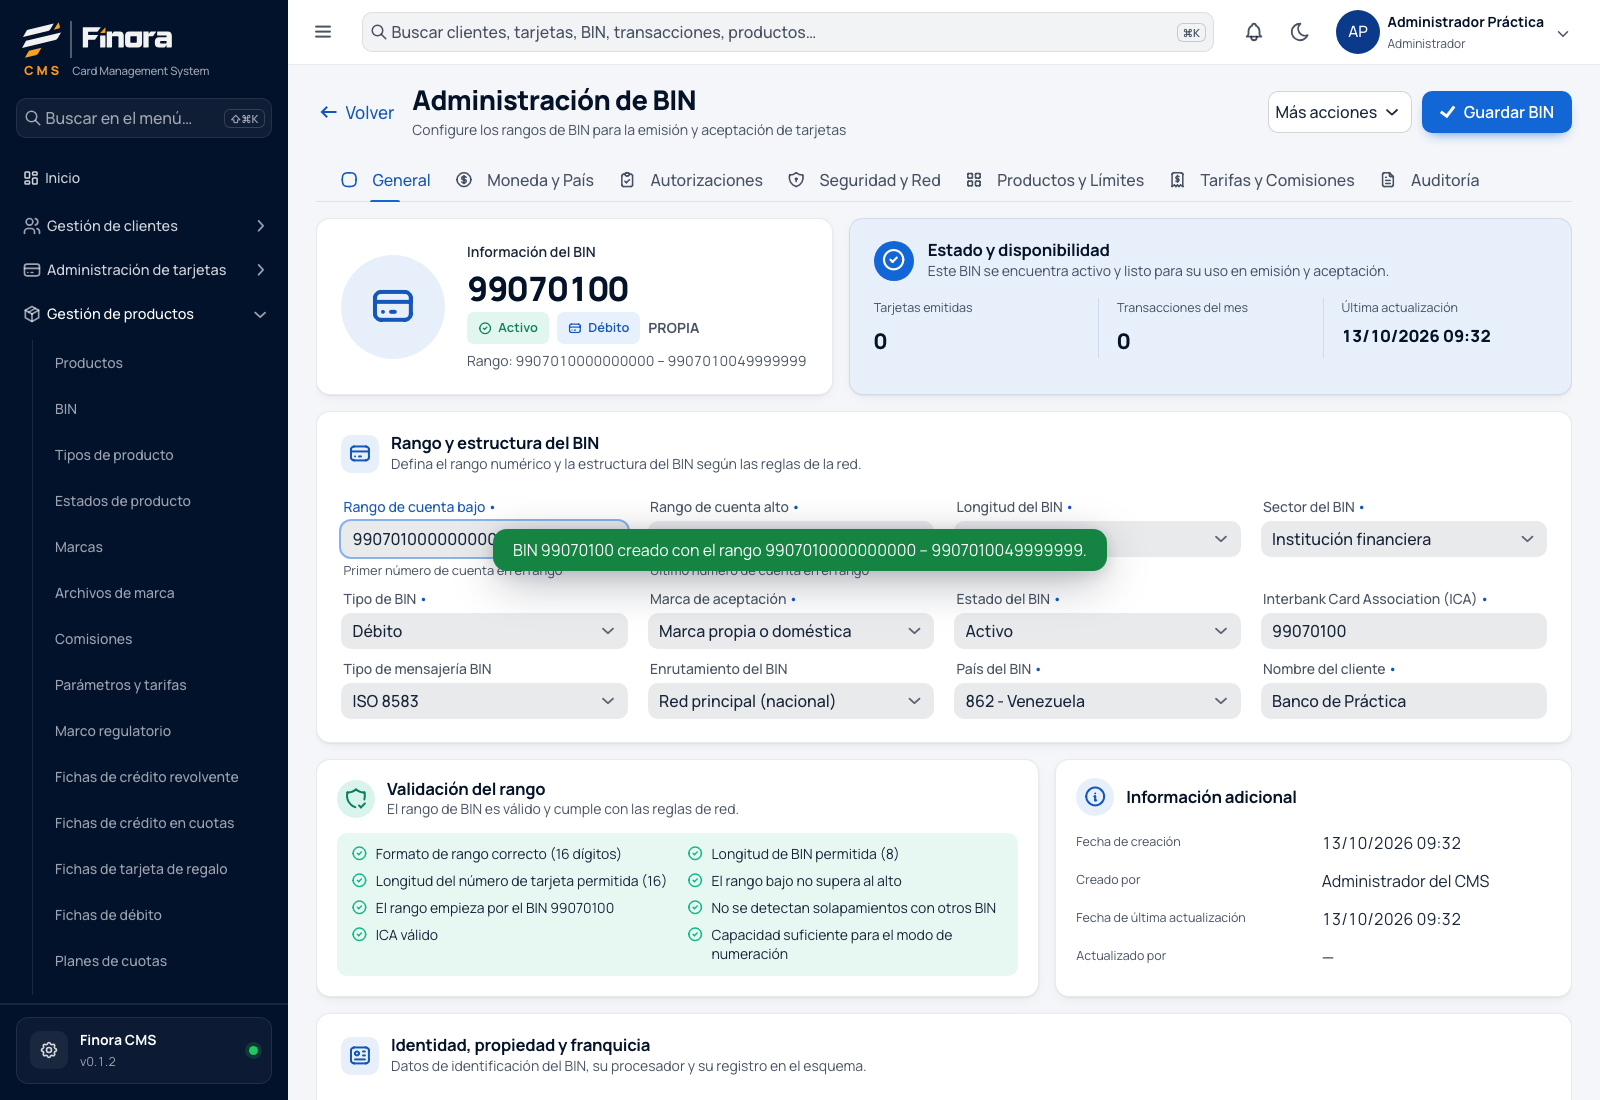Switch to Moneda y País tab
The width and height of the screenshot is (1600, 1100).
tap(525, 180)
